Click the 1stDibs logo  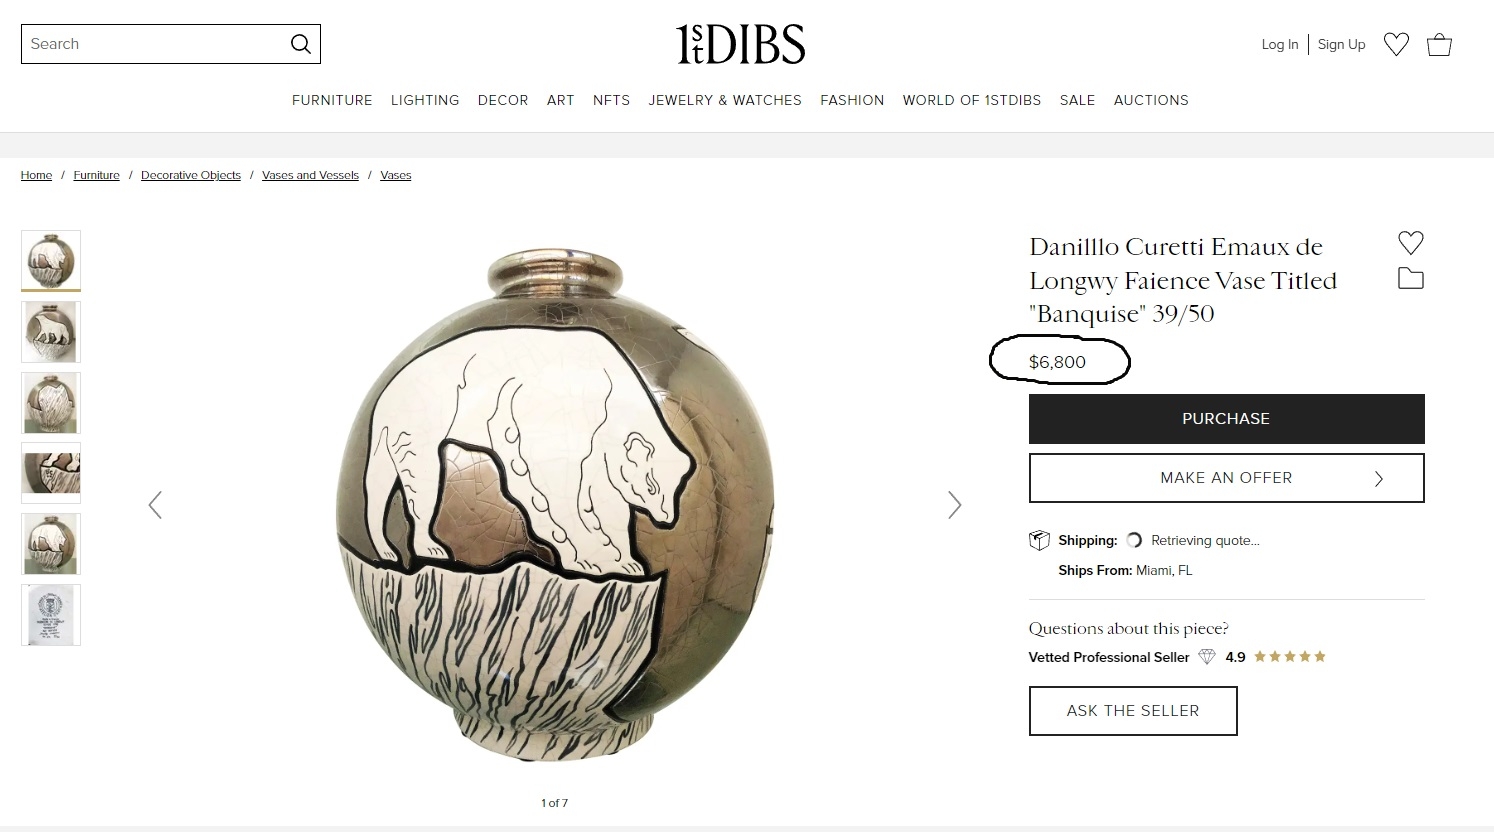click(x=740, y=44)
